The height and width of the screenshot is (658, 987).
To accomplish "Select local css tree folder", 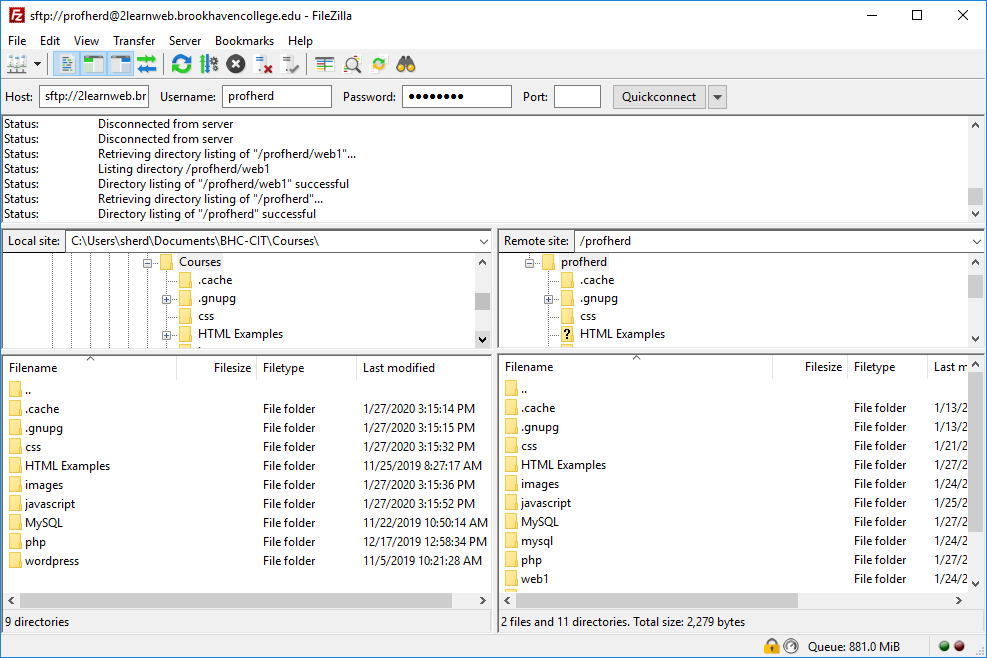I will pos(206,316).
